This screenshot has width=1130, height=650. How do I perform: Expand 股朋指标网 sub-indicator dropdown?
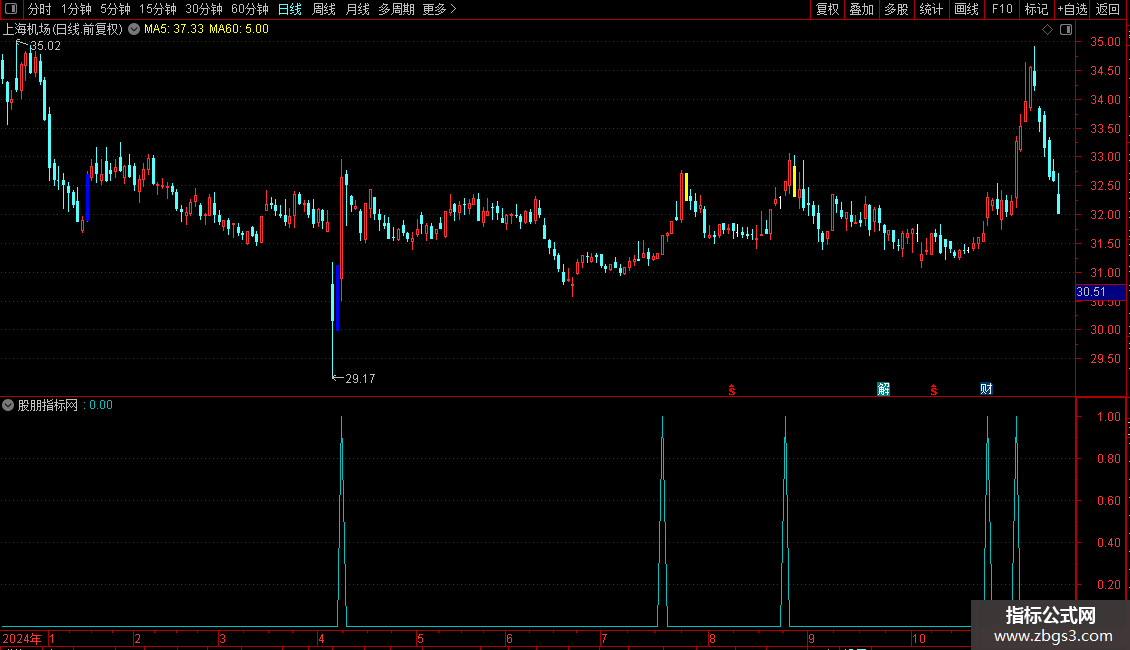tap(8, 405)
